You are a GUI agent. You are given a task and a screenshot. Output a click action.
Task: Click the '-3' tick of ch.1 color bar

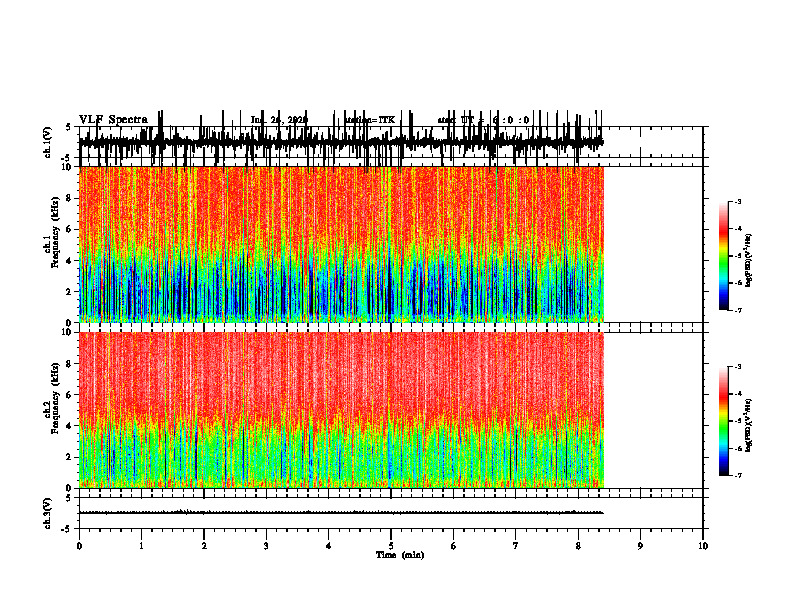click(737, 201)
